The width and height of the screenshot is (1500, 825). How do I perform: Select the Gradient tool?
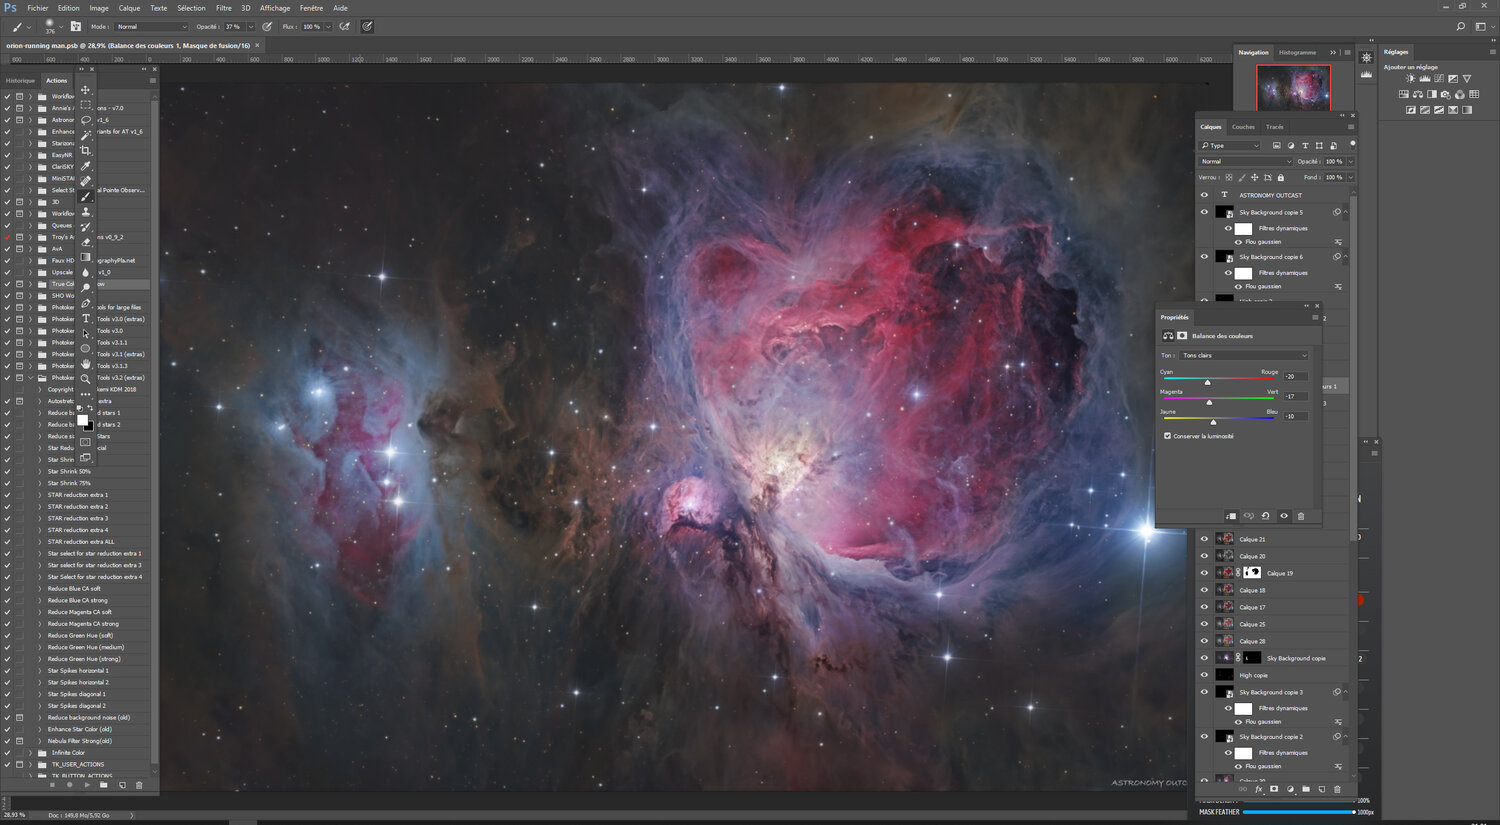coord(86,257)
